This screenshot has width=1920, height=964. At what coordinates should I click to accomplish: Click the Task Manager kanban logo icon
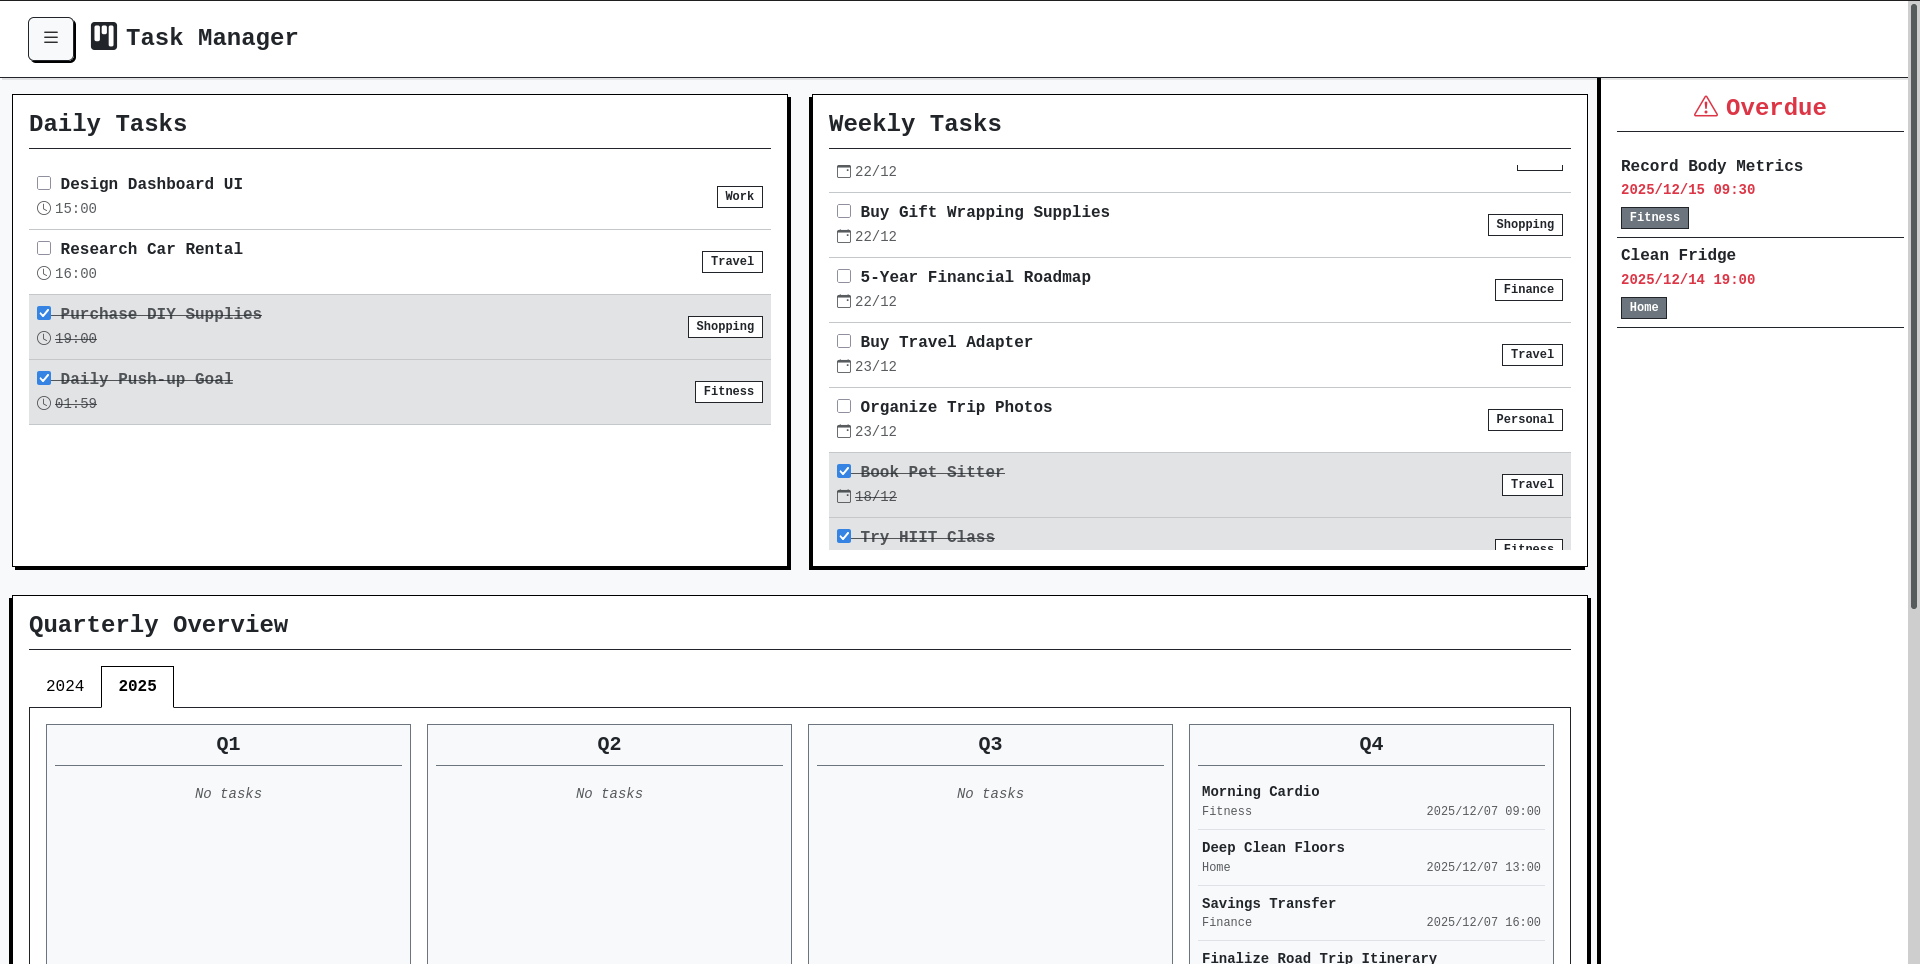coord(103,36)
